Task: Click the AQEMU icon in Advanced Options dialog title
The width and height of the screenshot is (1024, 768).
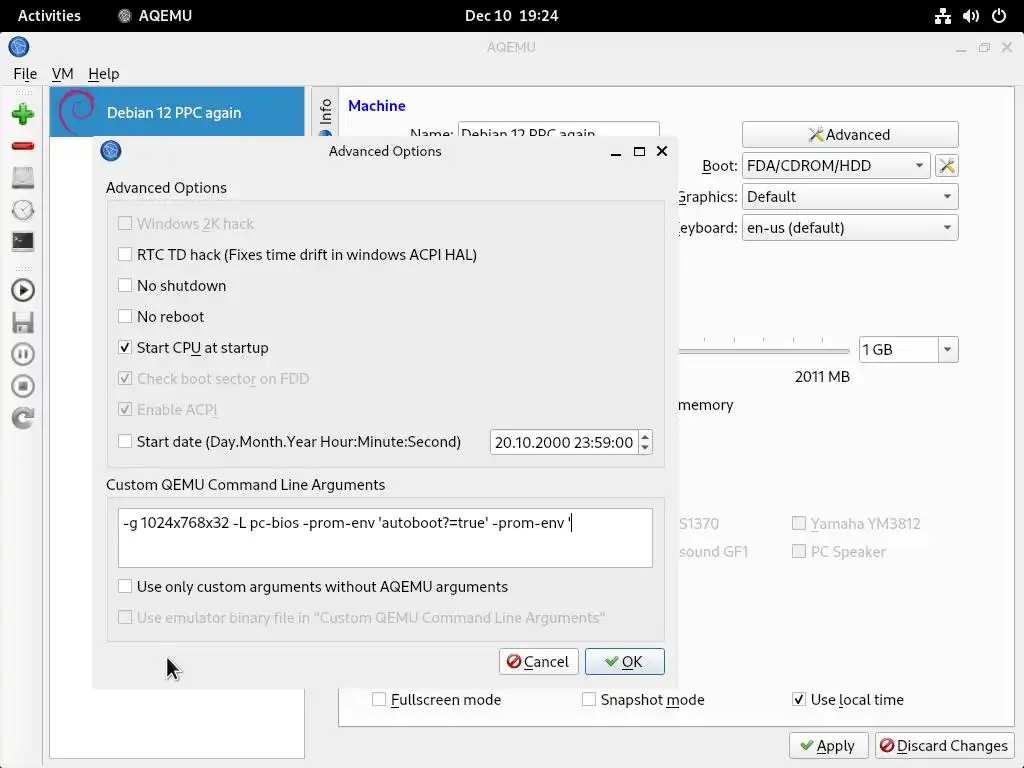Action: pos(111,151)
